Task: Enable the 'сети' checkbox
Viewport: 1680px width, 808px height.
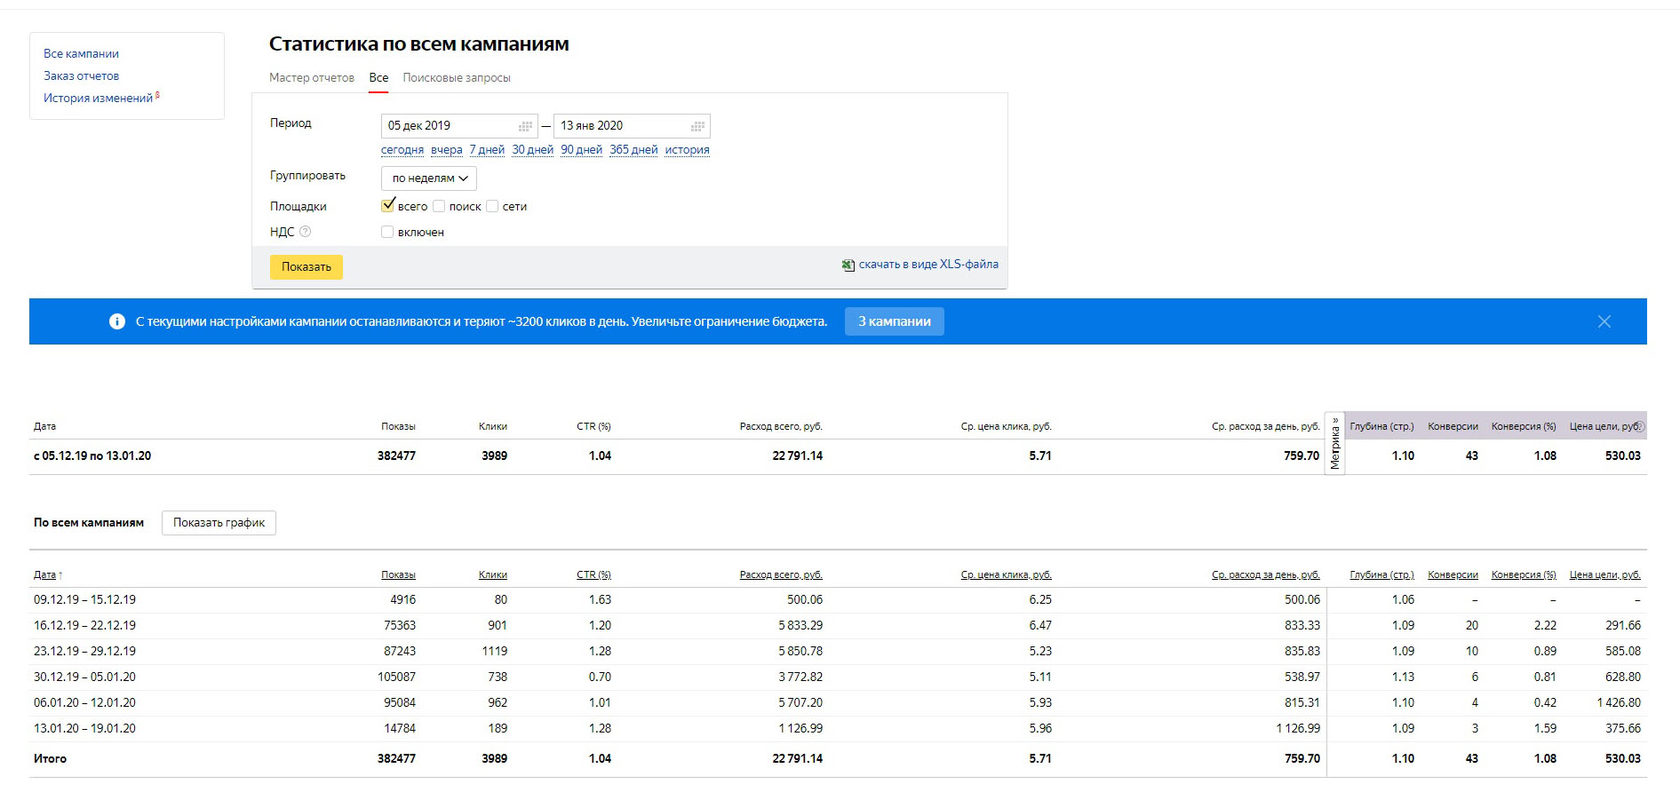Action: (492, 206)
